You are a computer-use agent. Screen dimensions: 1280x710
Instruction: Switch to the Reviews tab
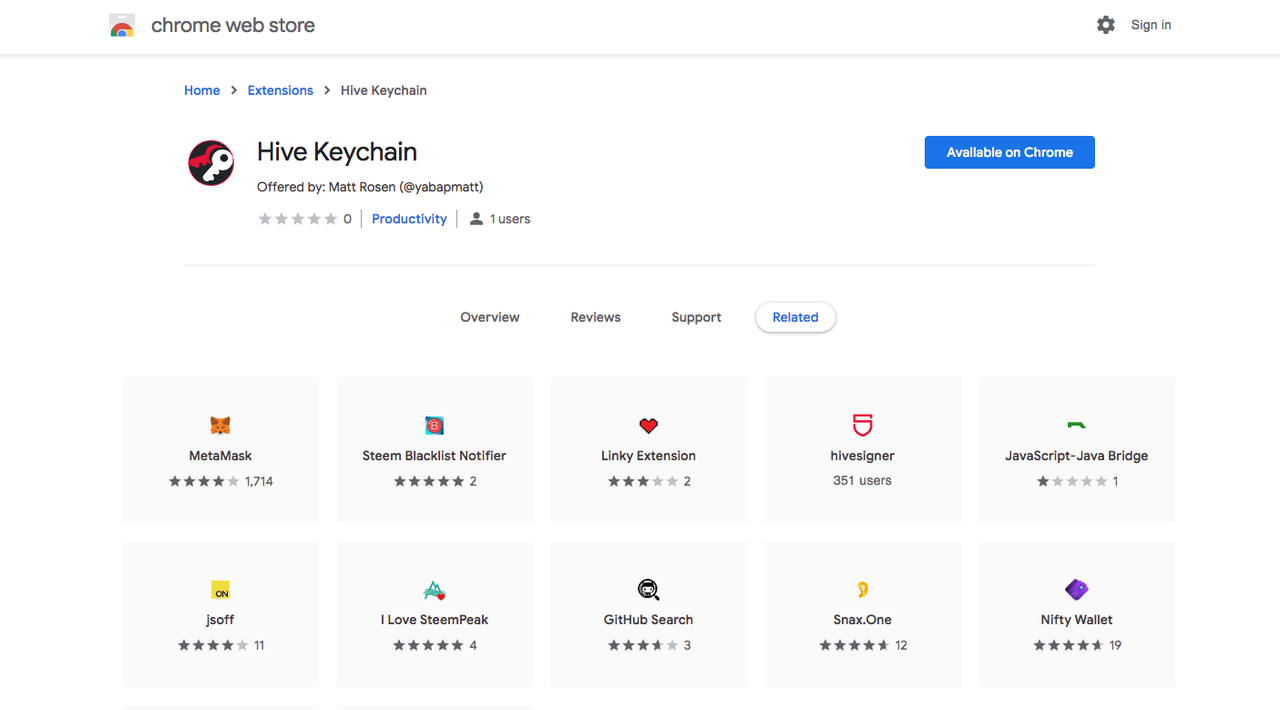point(596,317)
